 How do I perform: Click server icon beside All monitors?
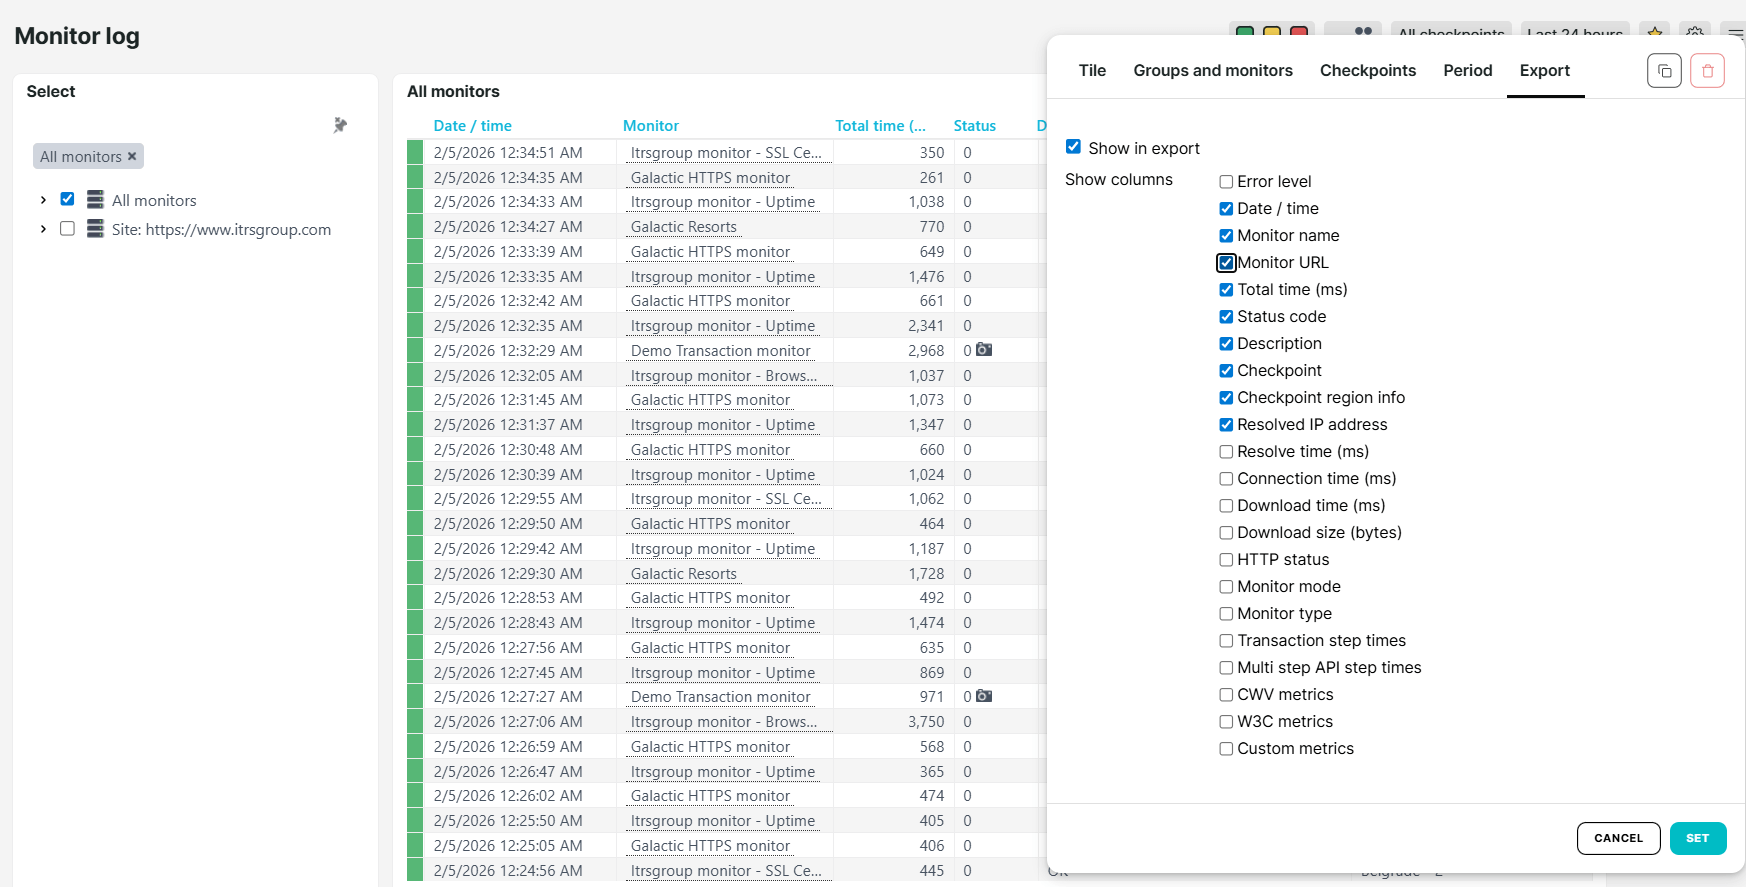coord(95,200)
